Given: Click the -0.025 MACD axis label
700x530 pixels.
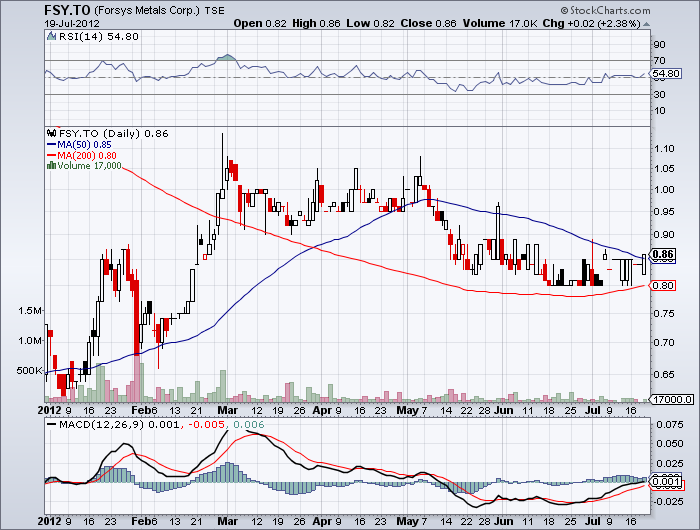Looking at the screenshot, I should [x=668, y=502].
